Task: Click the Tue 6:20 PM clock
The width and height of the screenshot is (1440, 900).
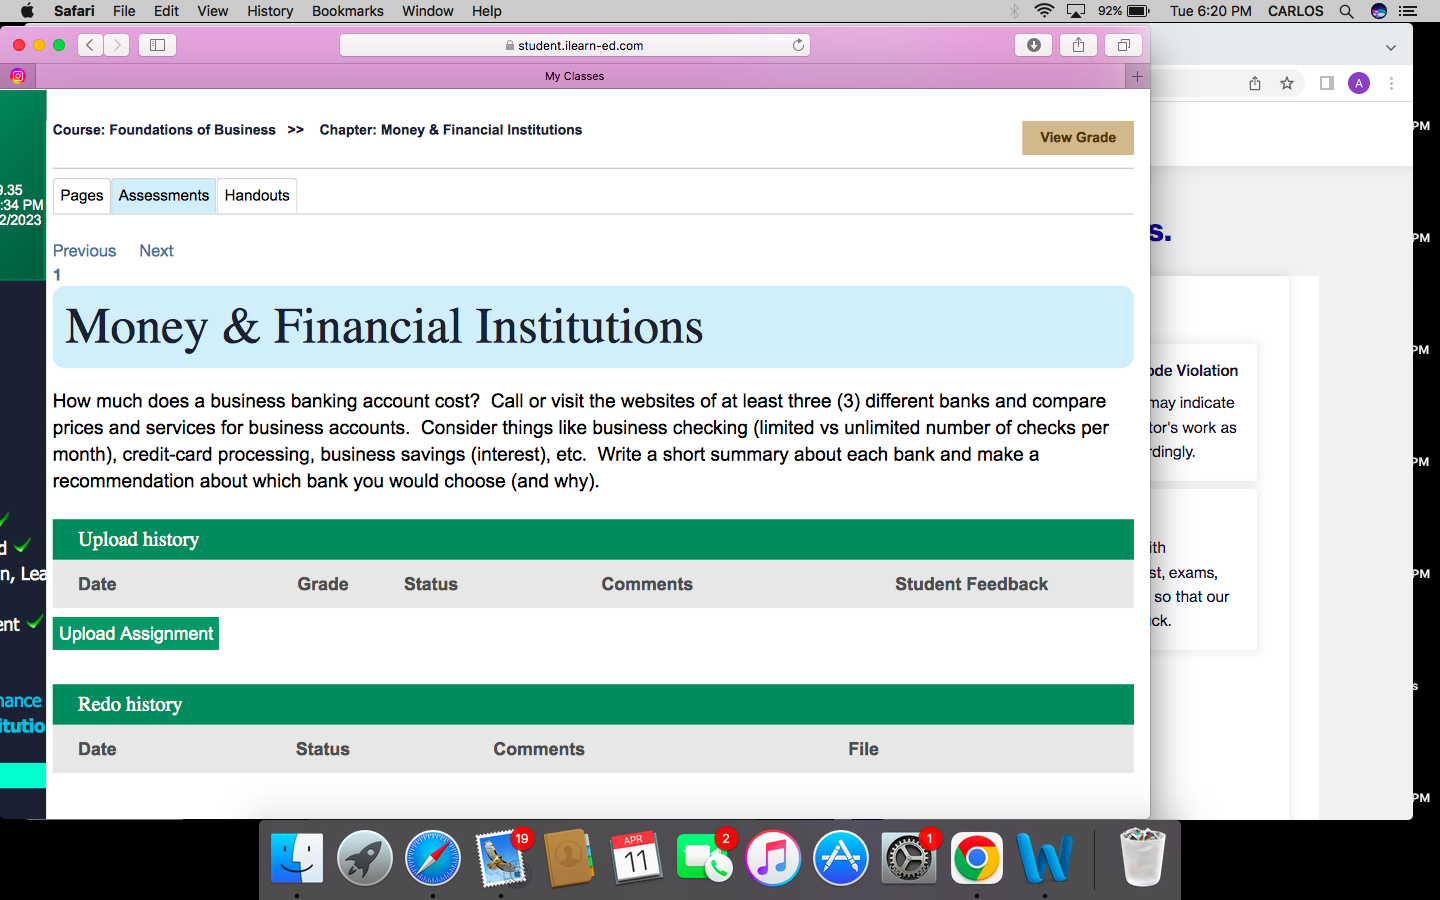Action: 1211,11
